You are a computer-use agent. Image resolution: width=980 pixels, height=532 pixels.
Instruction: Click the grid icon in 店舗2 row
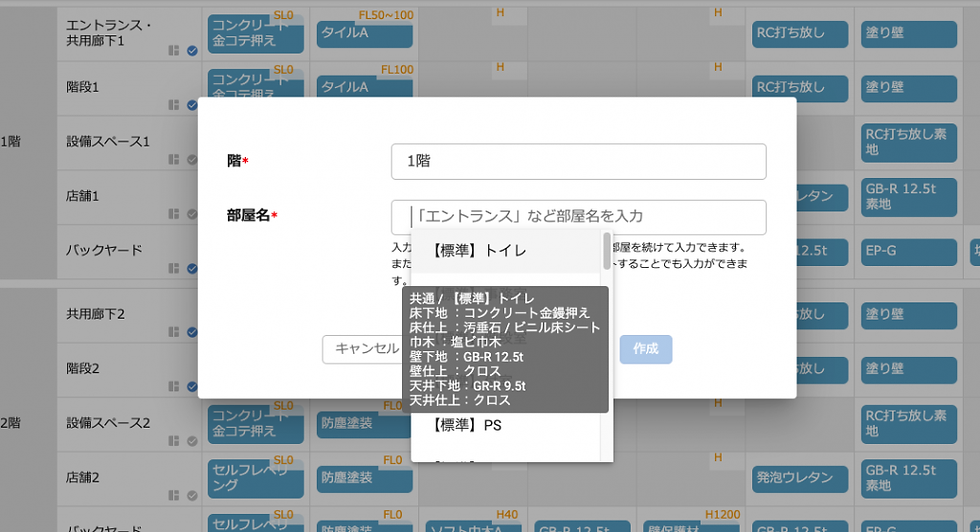coord(174,495)
